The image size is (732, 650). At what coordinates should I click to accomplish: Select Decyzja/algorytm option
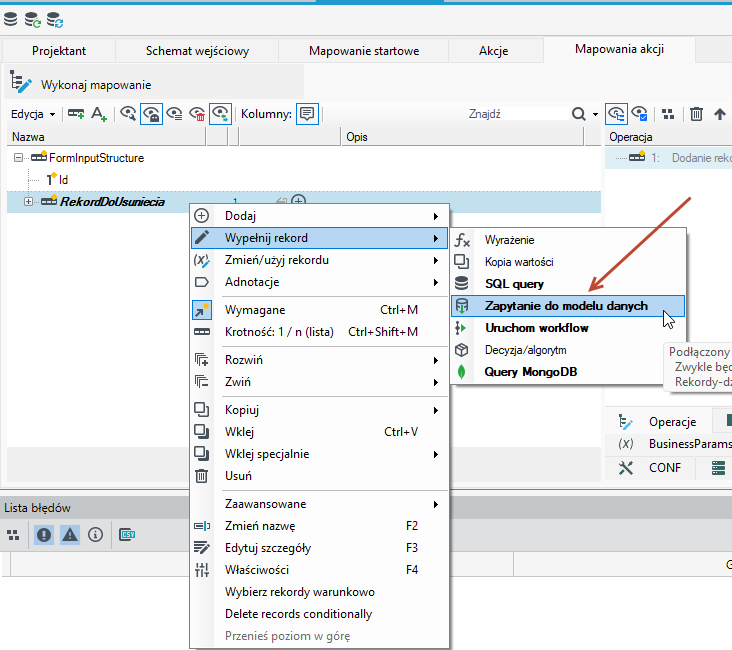click(568, 350)
